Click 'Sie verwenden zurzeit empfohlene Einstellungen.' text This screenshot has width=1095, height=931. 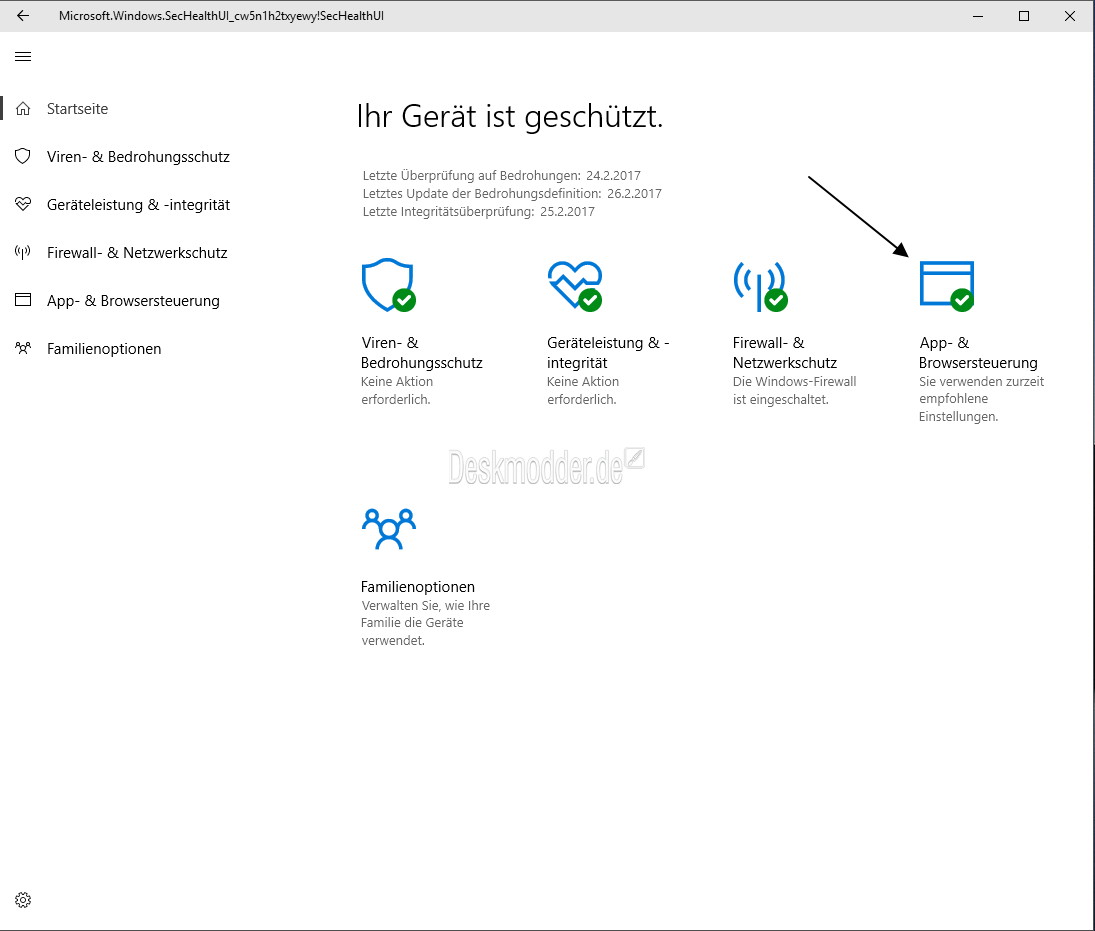[x=981, y=399]
